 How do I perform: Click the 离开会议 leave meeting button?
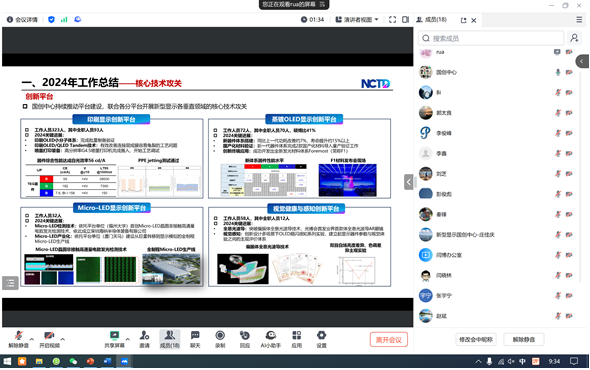(x=389, y=340)
